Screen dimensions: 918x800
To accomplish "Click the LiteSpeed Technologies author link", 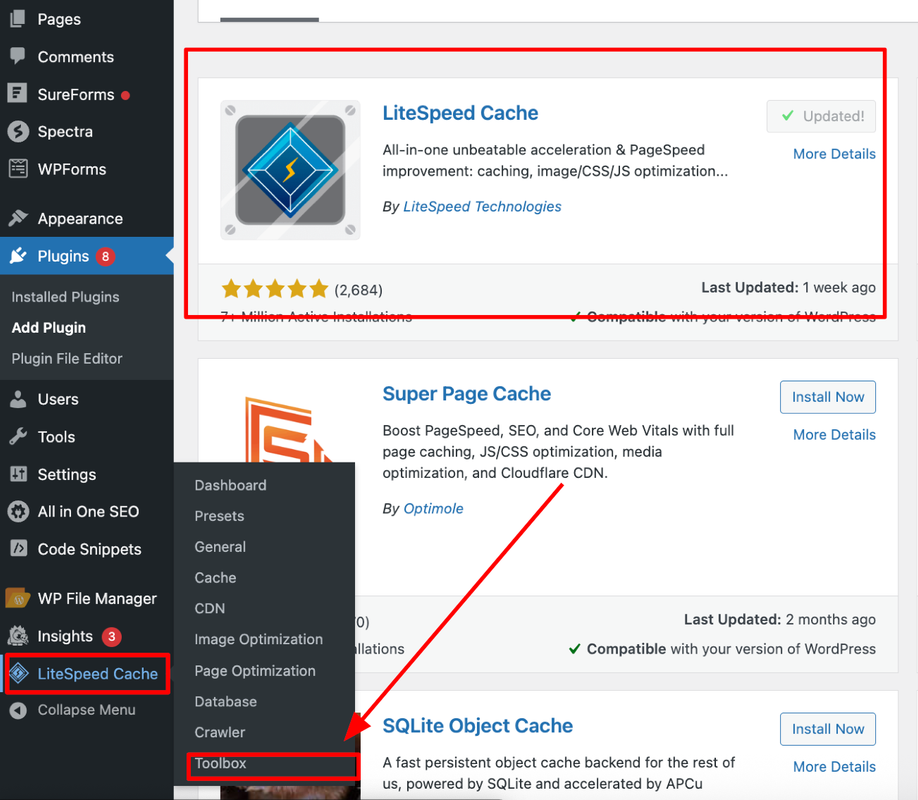I will tap(482, 206).
